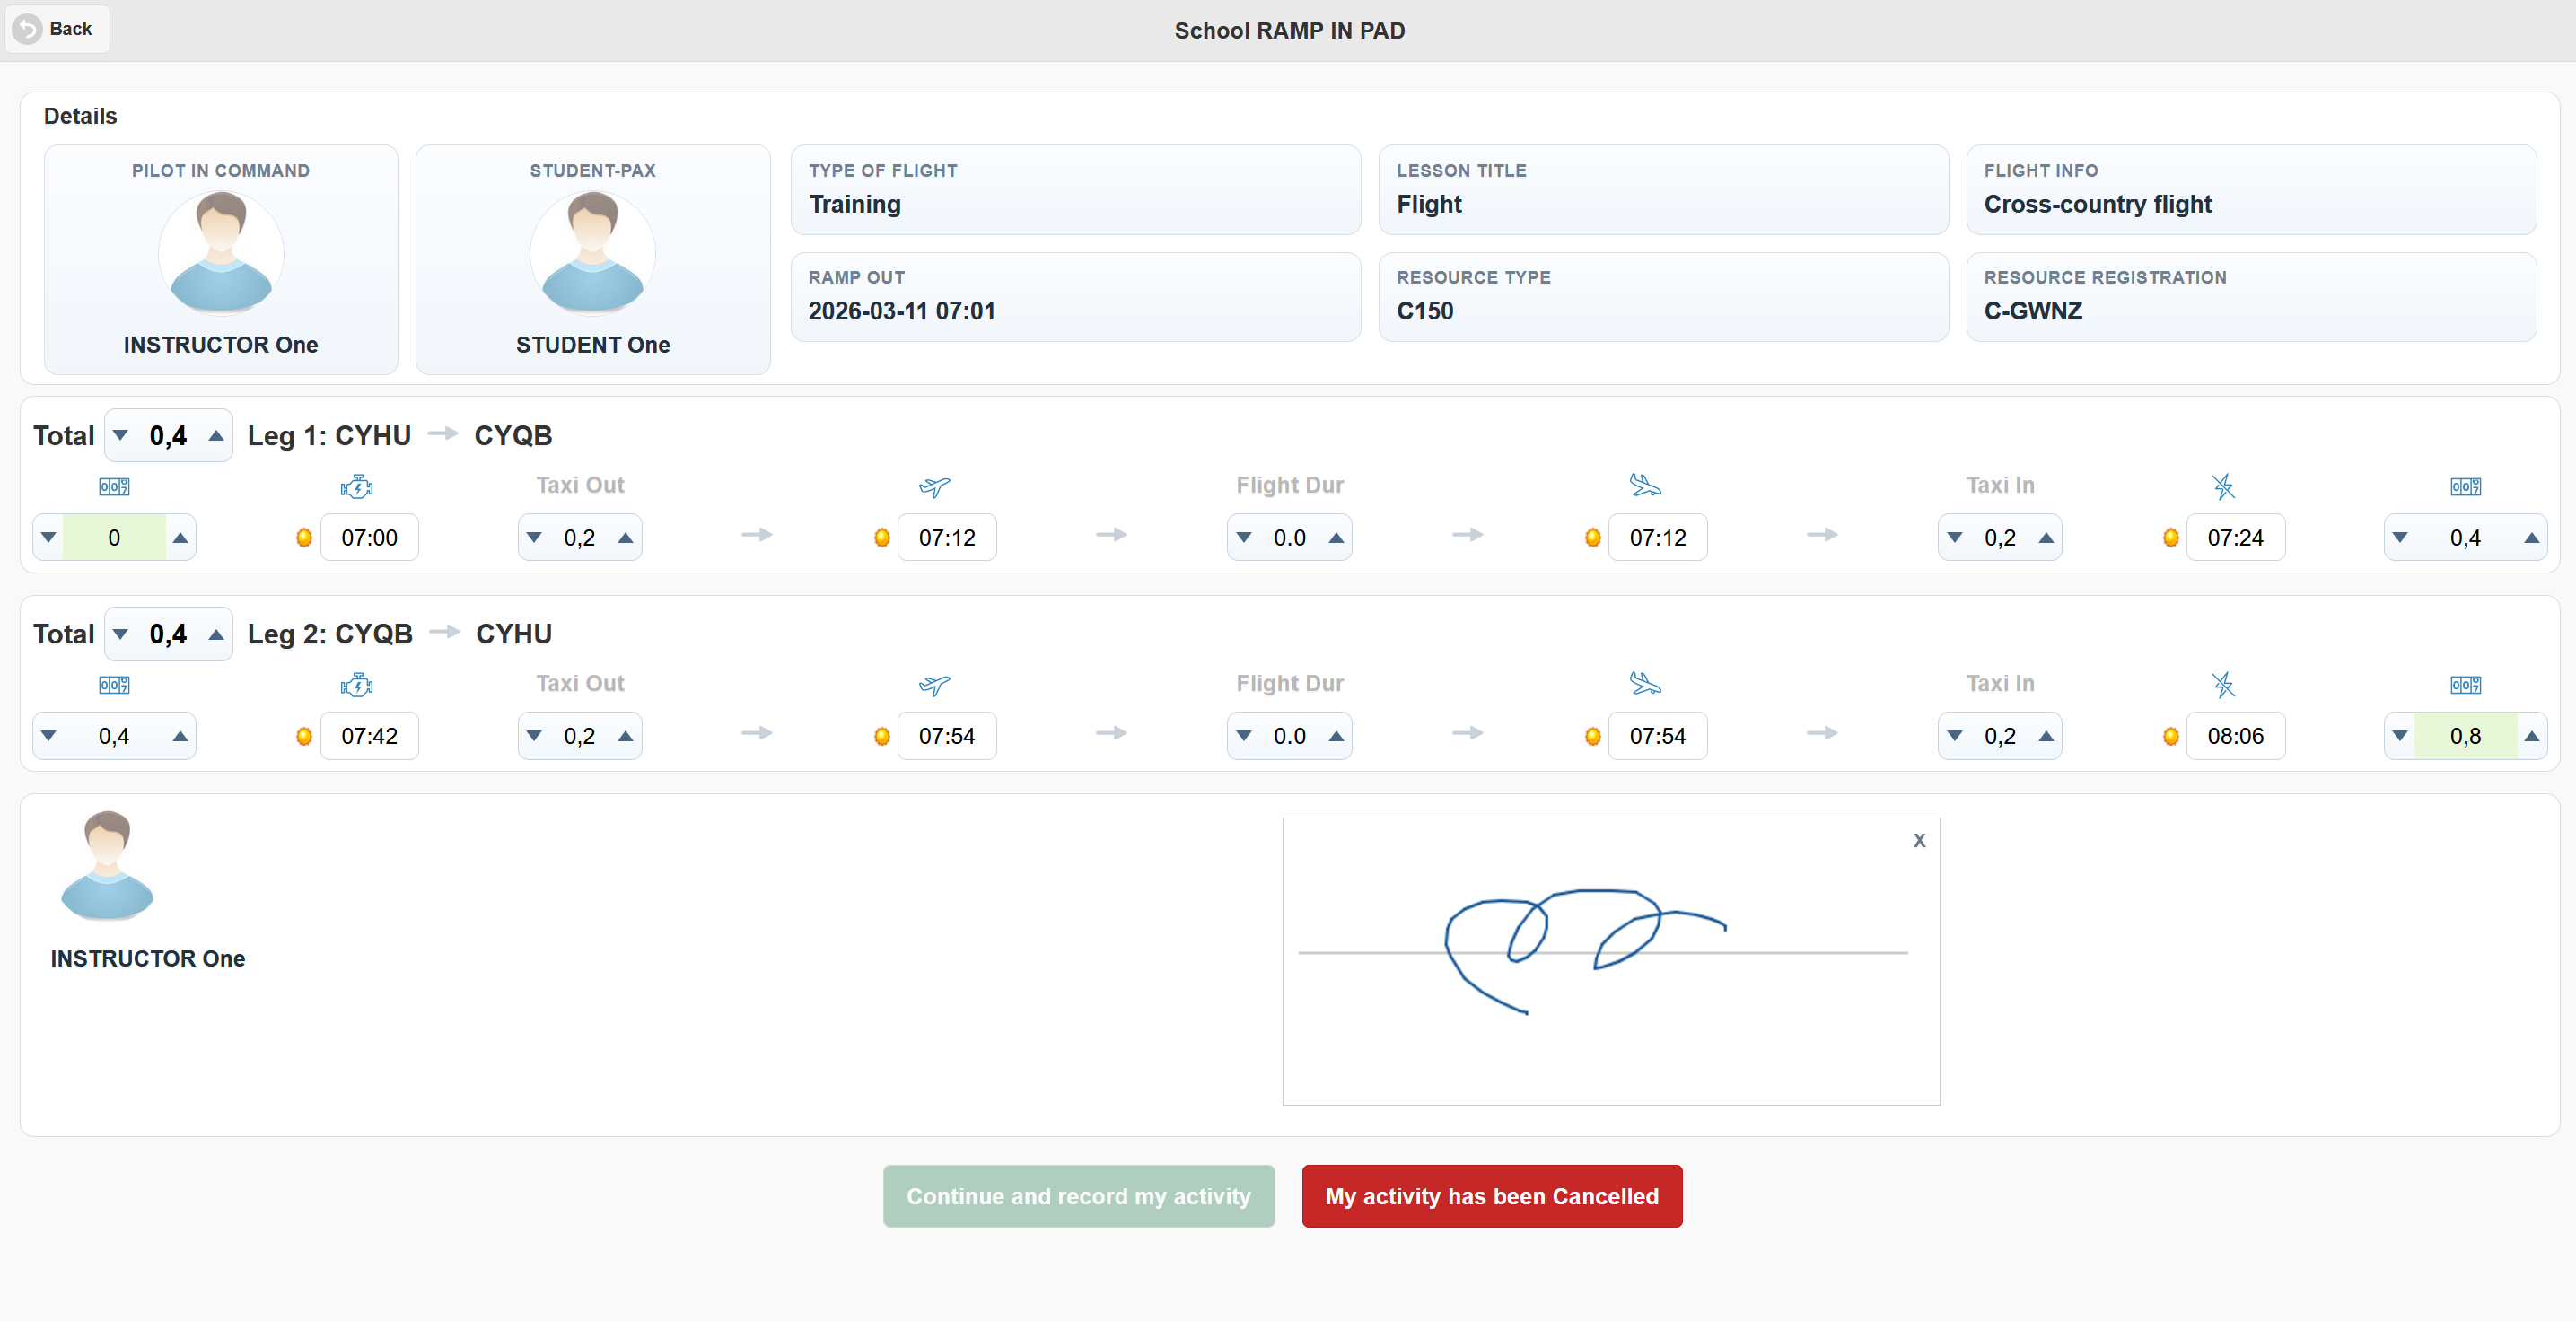The width and height of the screenshot is (2576, 1321).
Task: Increase Leg 1 Total value
Action: [216, 436]
